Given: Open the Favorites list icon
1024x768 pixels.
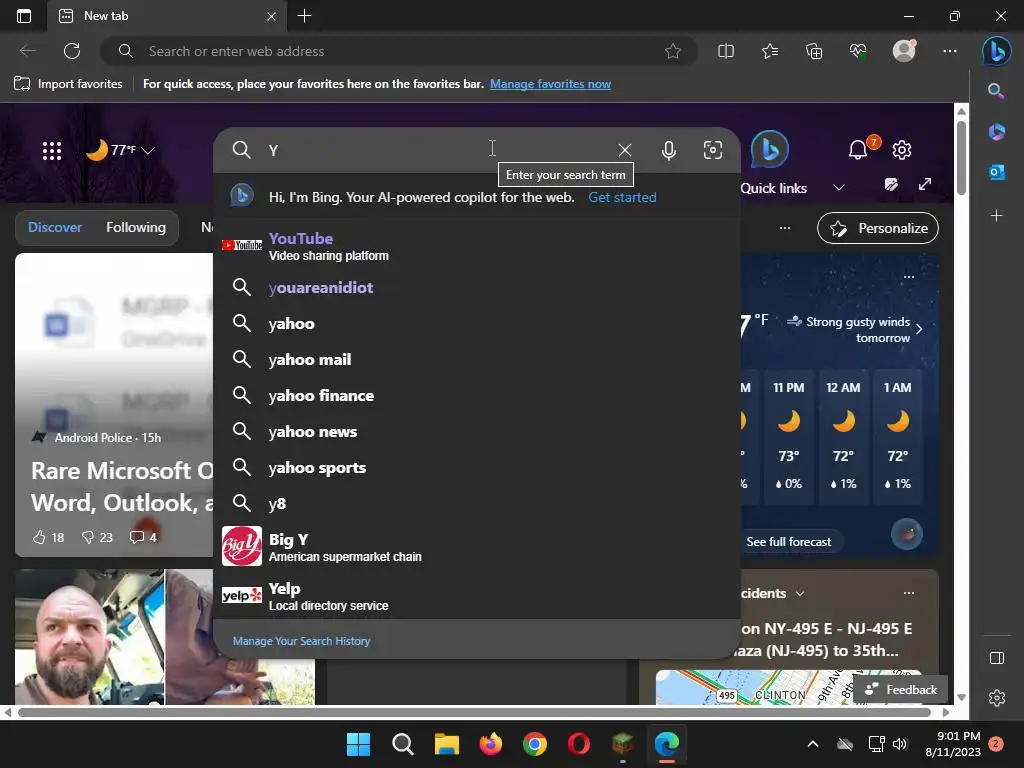Looking at the screenshot, I should (x=770, y=51).
